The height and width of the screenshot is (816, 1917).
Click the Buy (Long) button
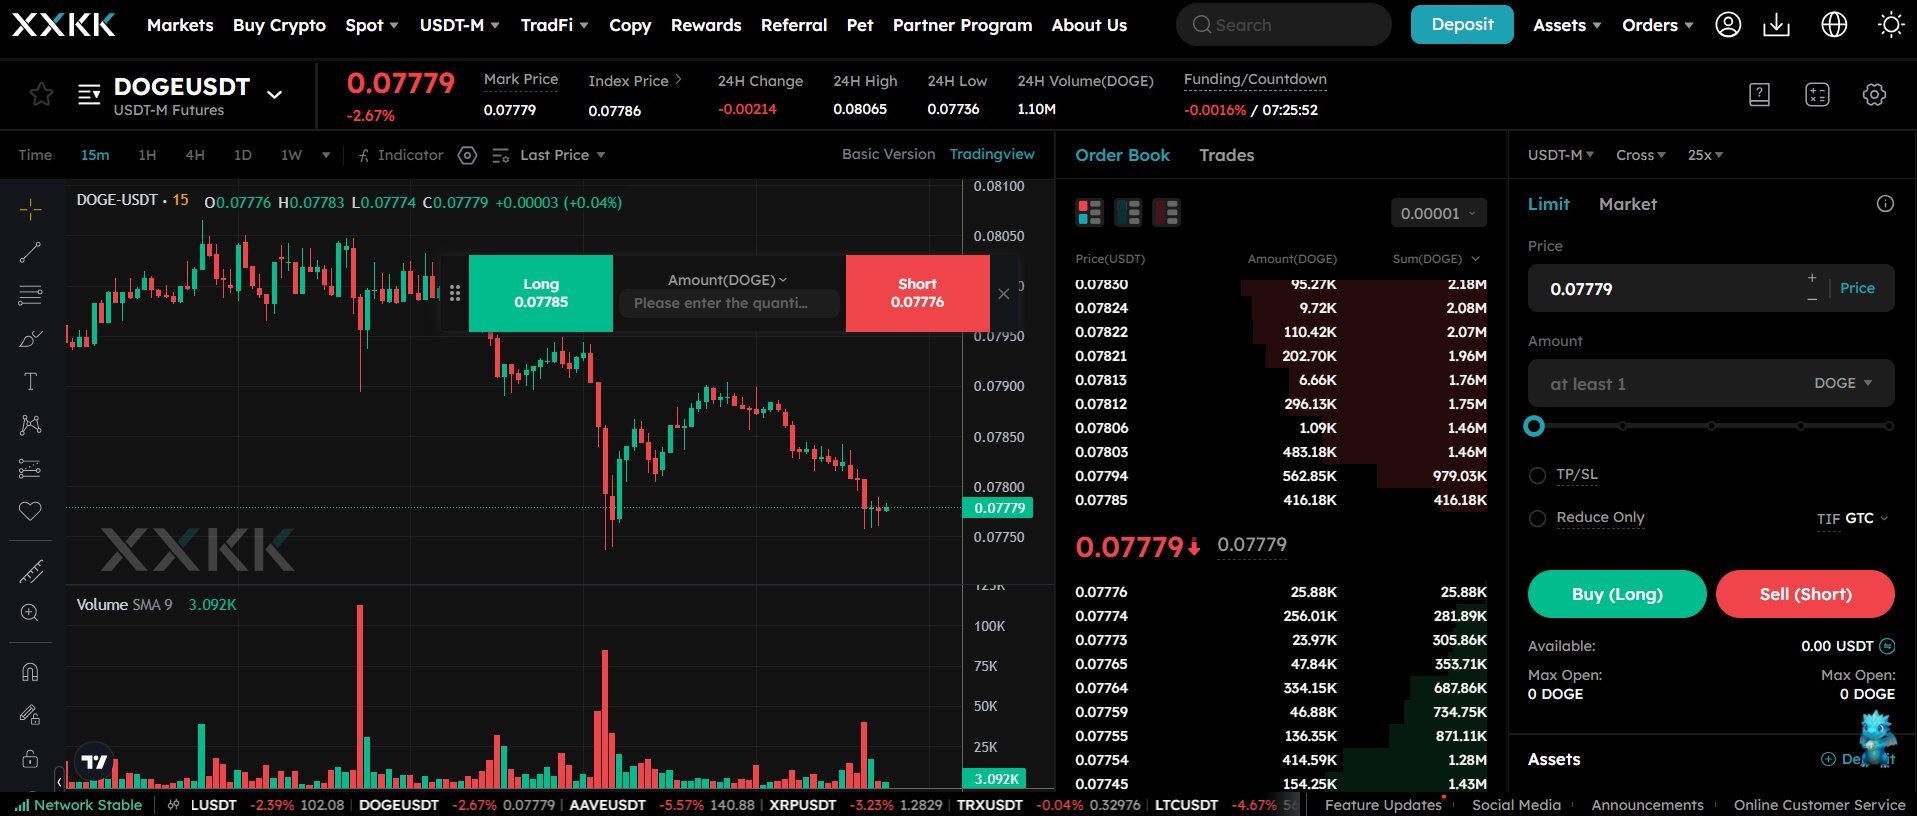(x=1617, y=594)
